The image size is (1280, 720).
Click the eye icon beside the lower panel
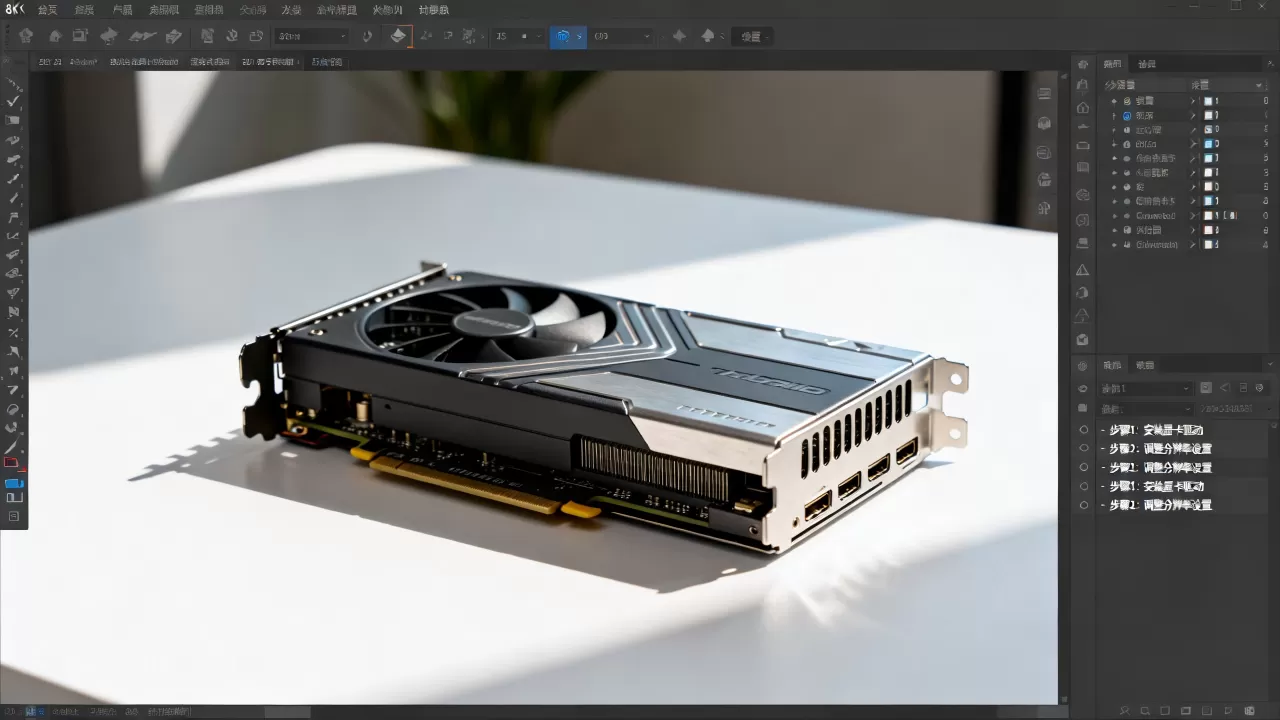click(x=1082, y=388)
